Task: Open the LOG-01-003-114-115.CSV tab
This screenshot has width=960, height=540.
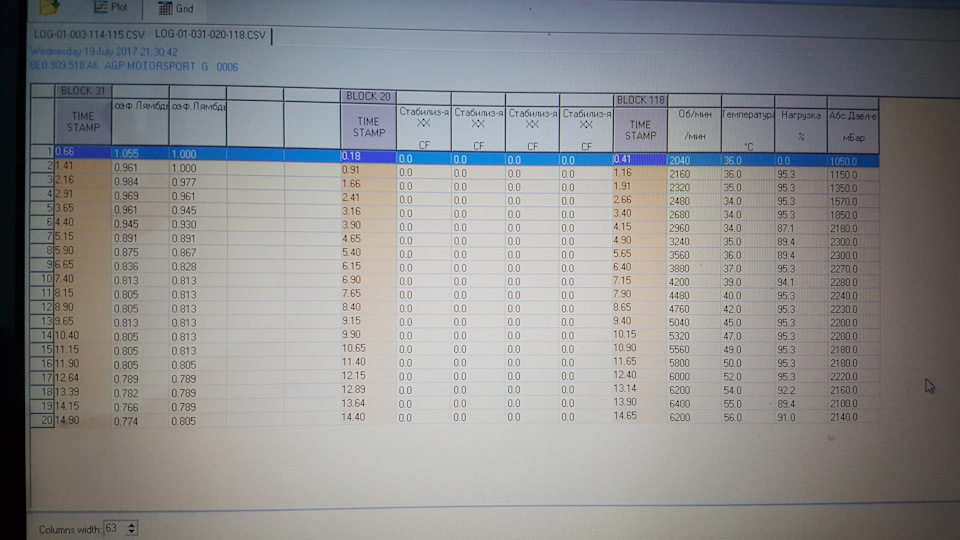Action: [x=89, y=35]
